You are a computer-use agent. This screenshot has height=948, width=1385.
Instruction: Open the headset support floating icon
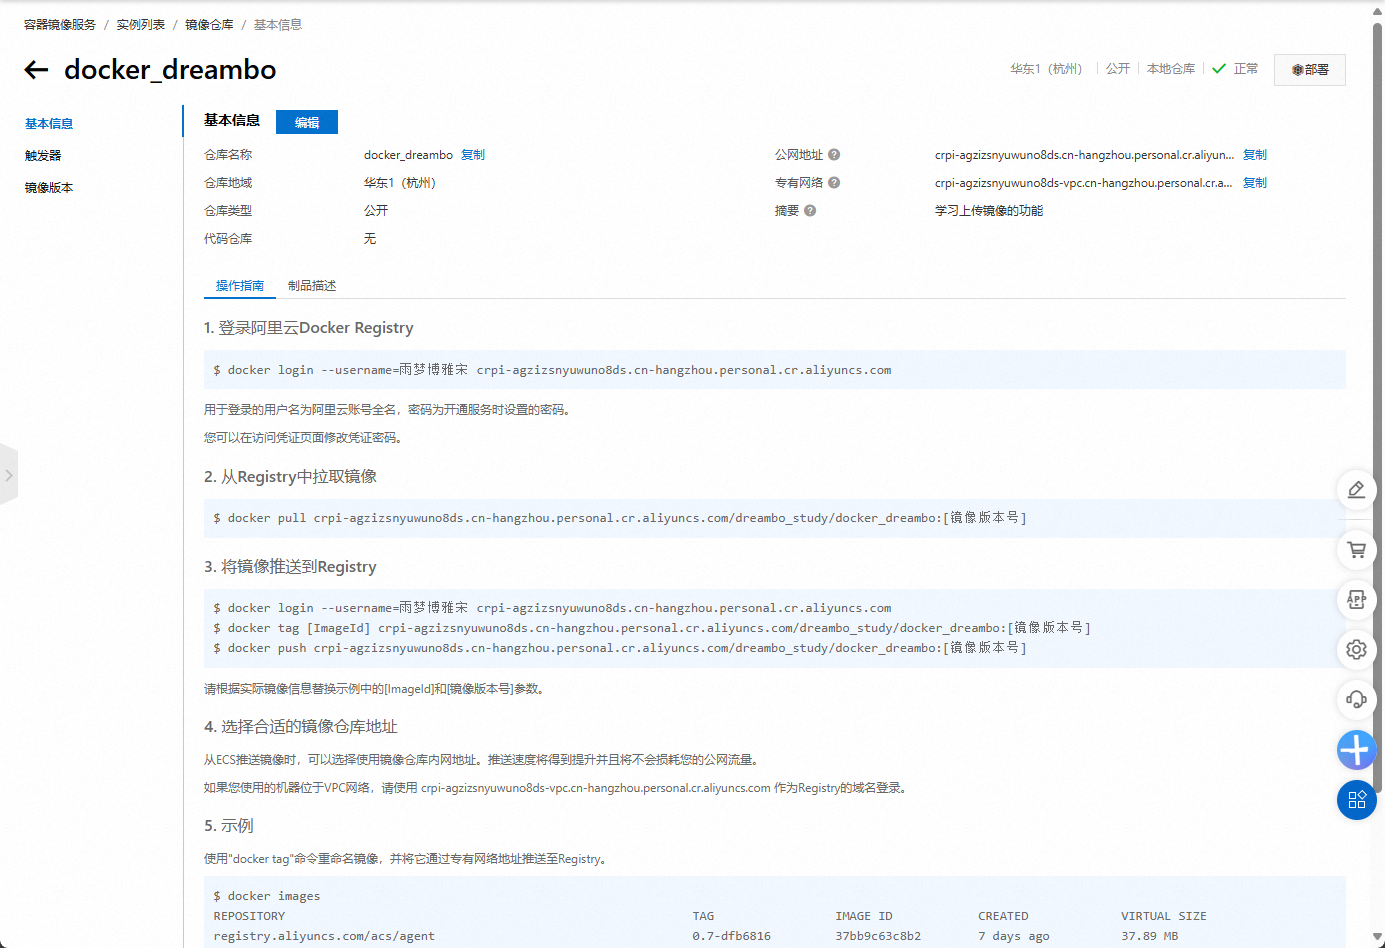(1356, 699)
